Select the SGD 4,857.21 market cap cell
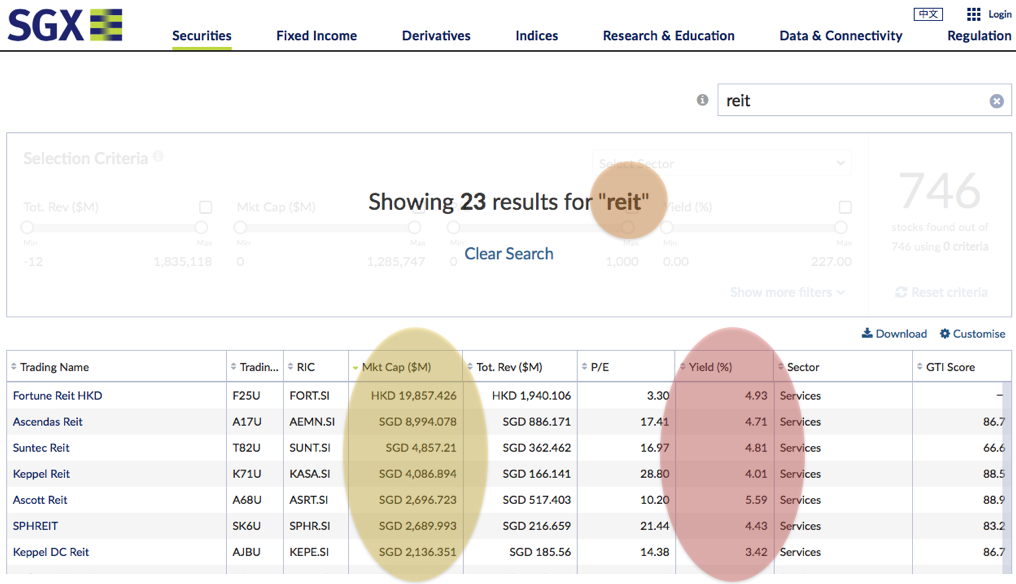 406,448
